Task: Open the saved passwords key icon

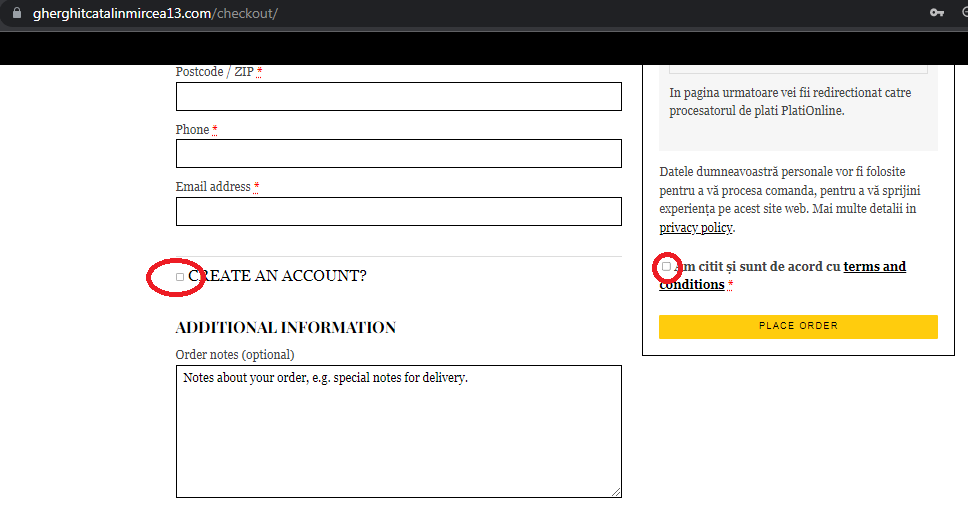Action: [937, 13]
